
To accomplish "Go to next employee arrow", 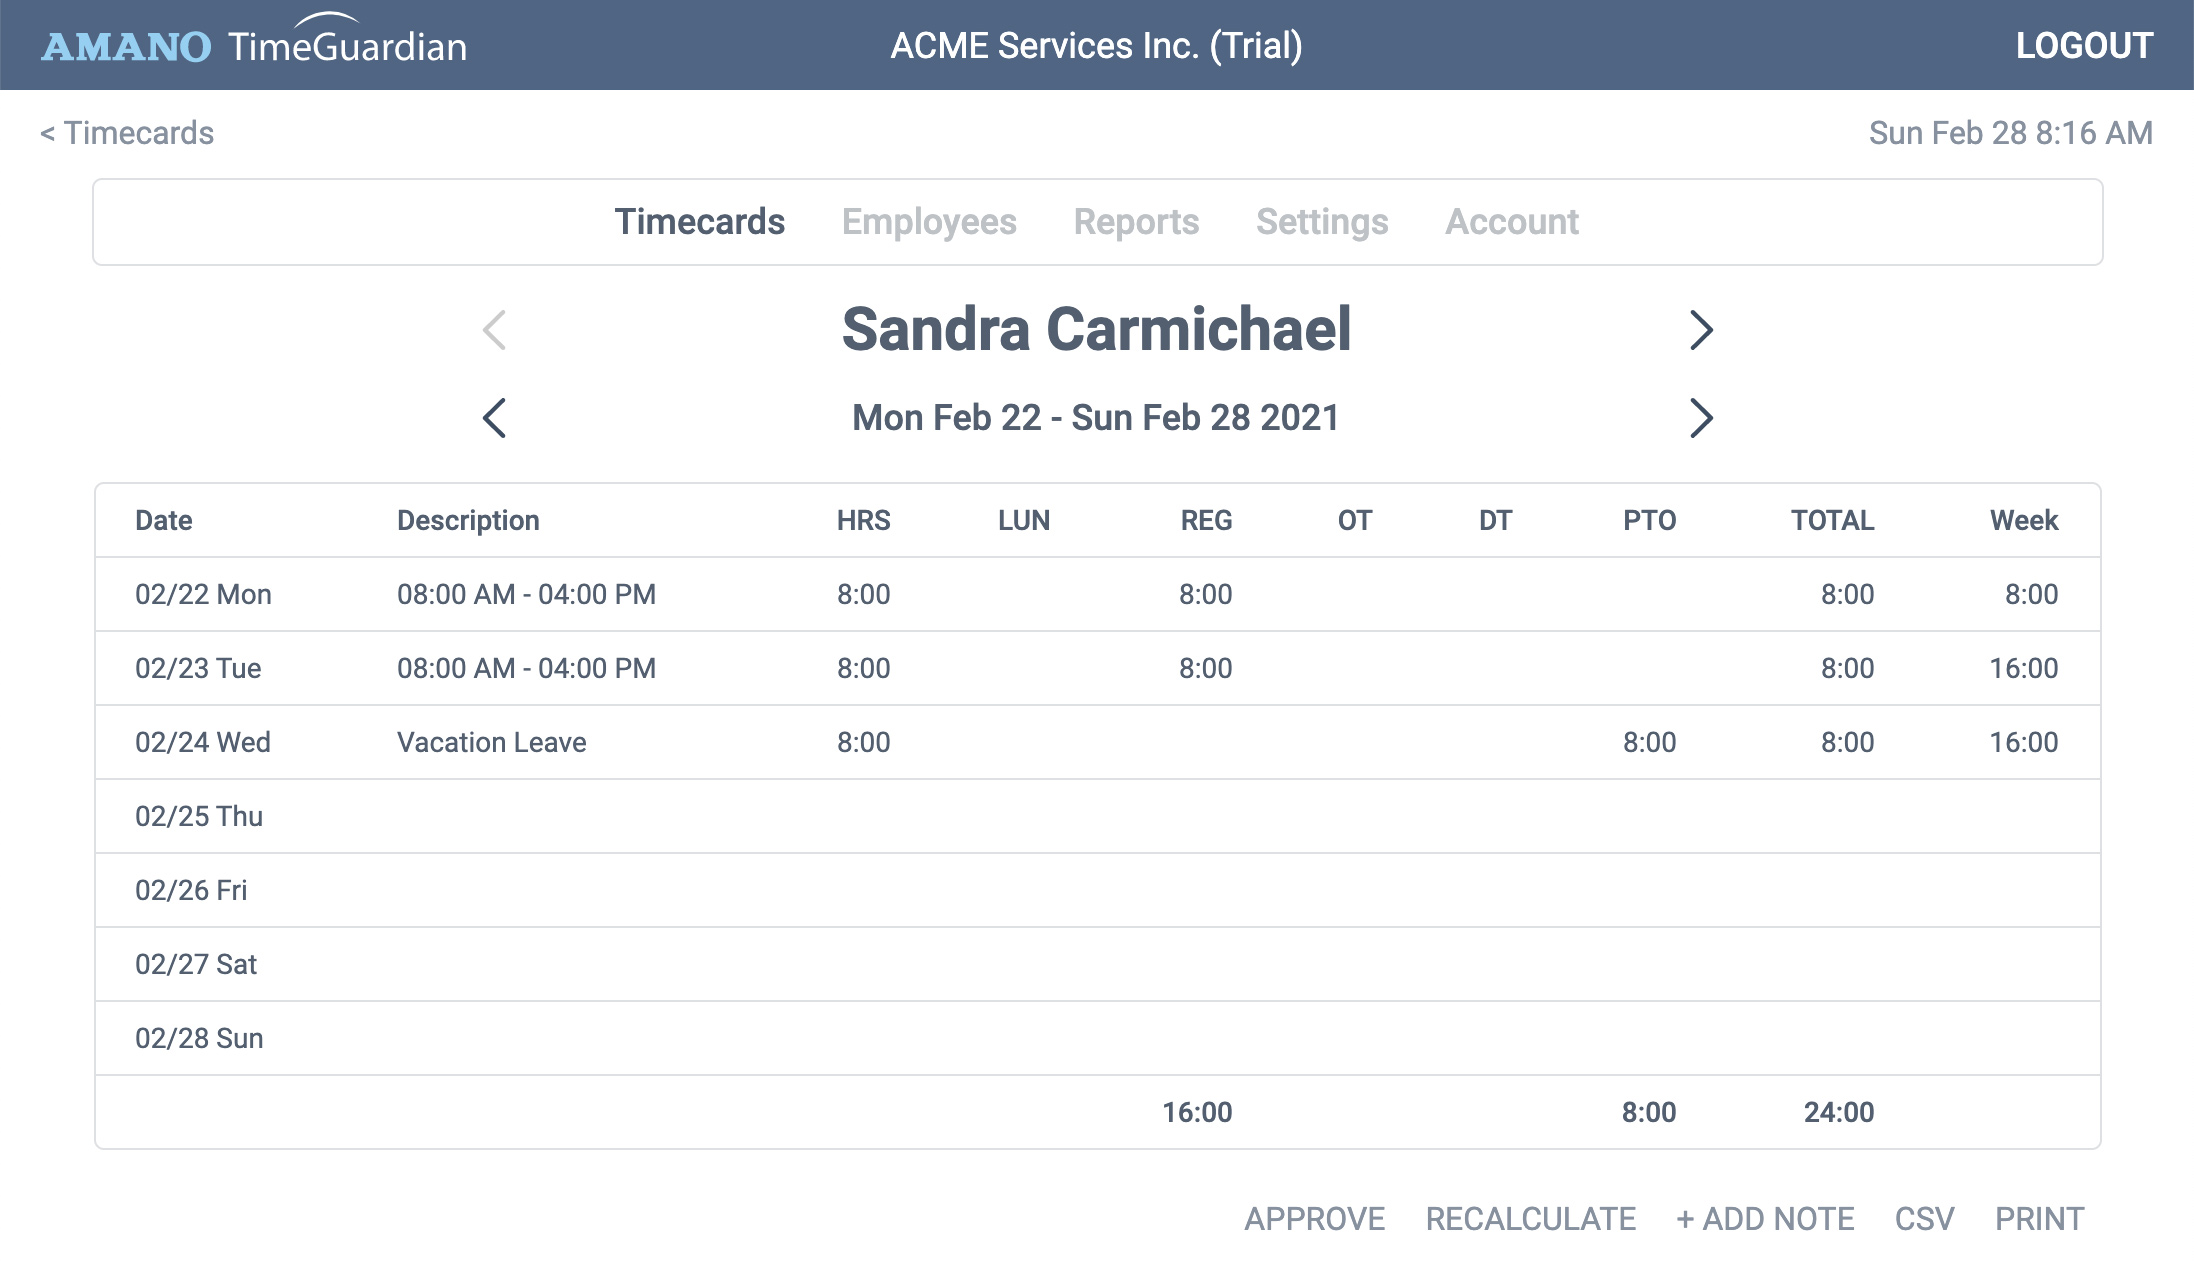I will tap(1701, 330).
